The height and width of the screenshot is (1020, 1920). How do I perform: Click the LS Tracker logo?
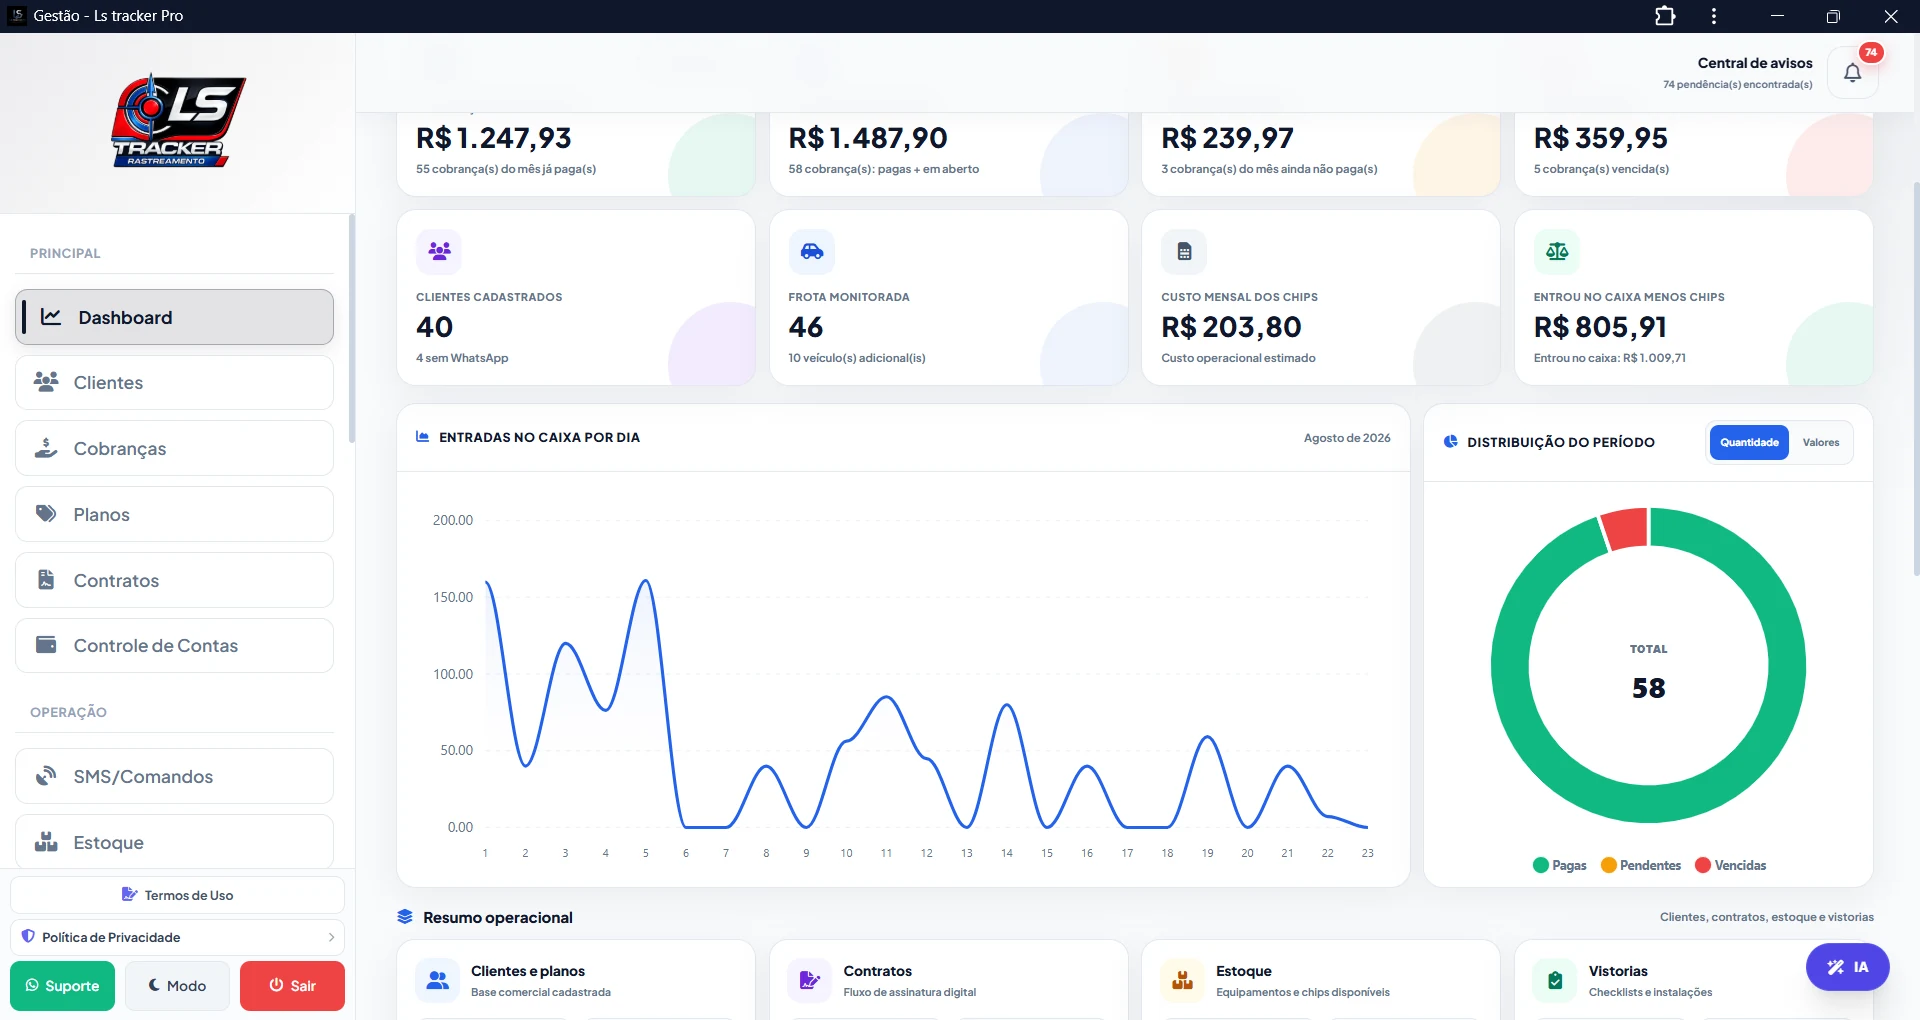(x=178, y=120)
